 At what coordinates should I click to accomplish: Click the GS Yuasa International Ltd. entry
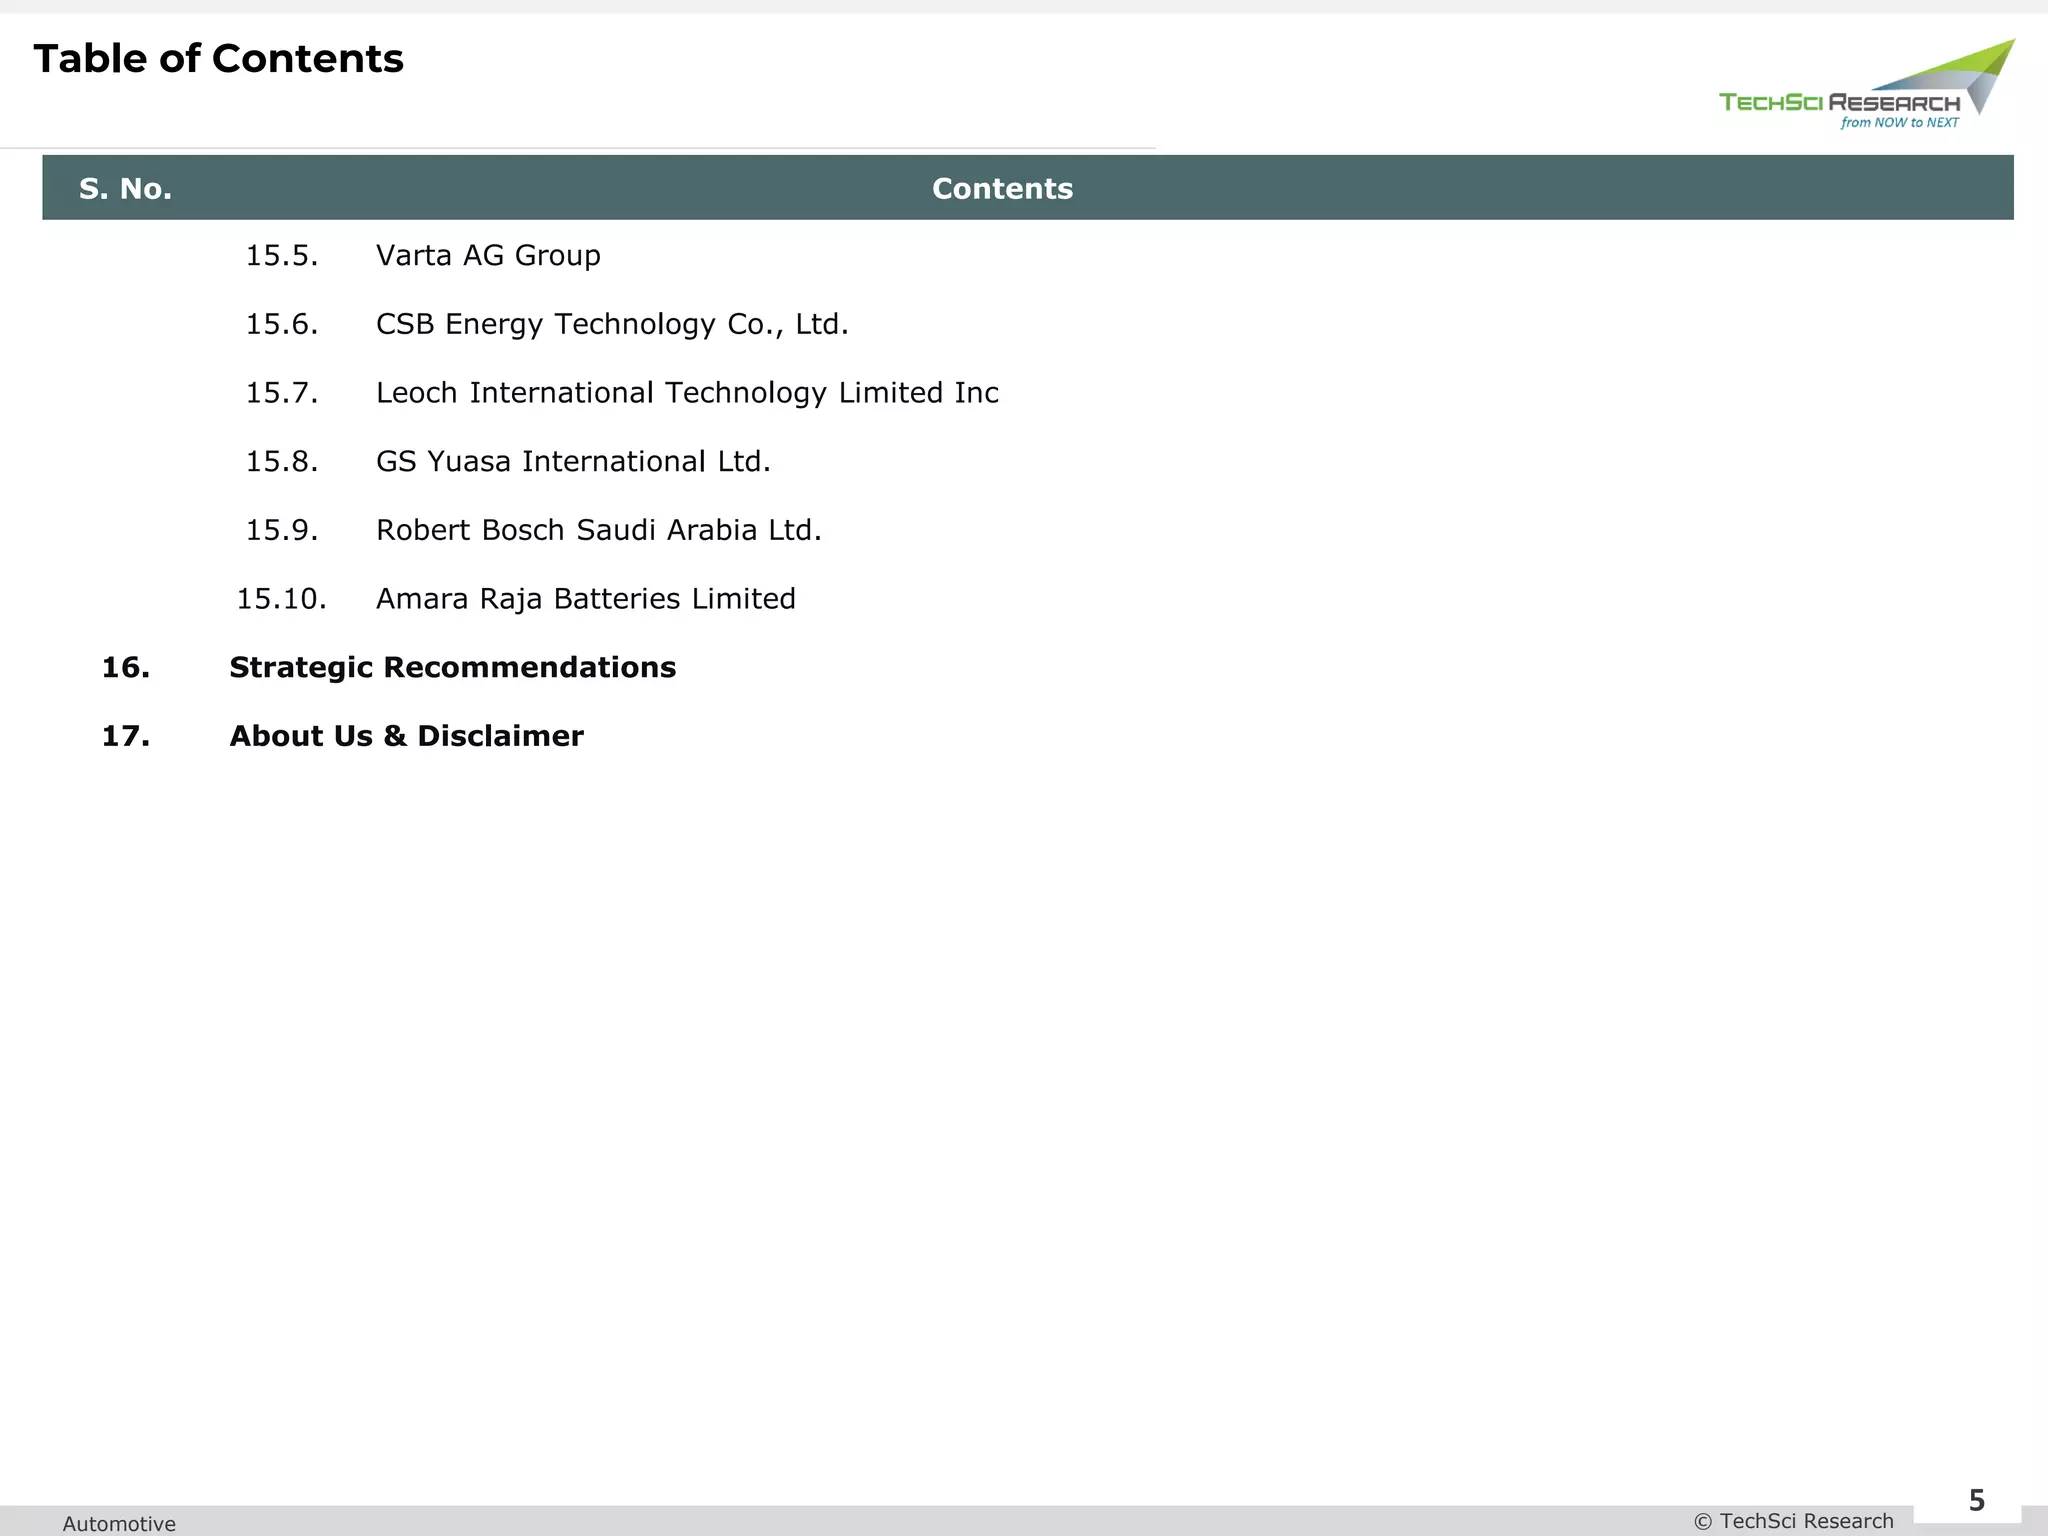pos(573,462)
